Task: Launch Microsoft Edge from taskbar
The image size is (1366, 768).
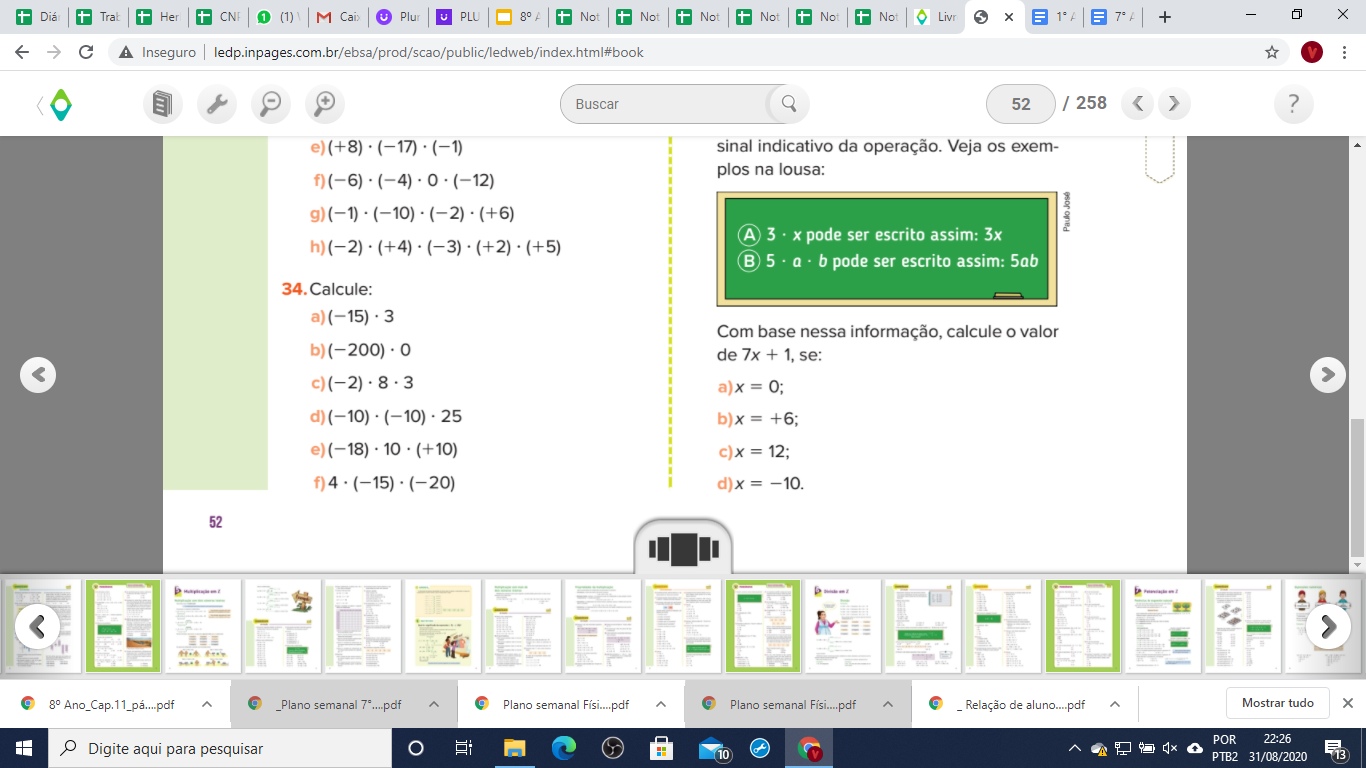Action: [564, 748]
